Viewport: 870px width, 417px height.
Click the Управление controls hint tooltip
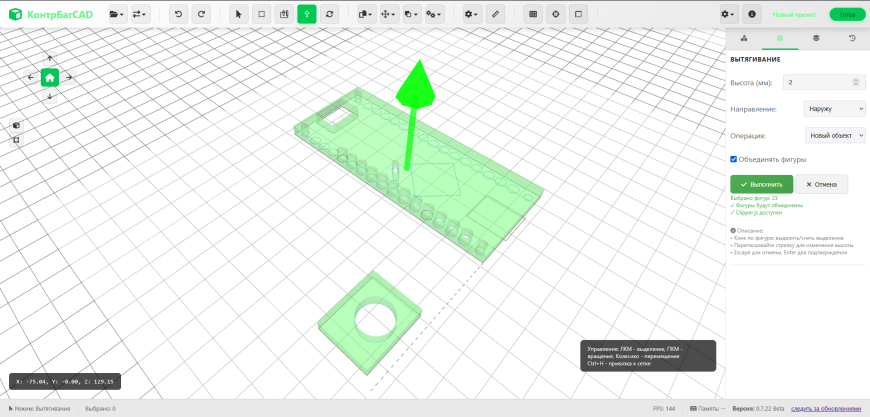pyautogui.click(x=648, y=356)
